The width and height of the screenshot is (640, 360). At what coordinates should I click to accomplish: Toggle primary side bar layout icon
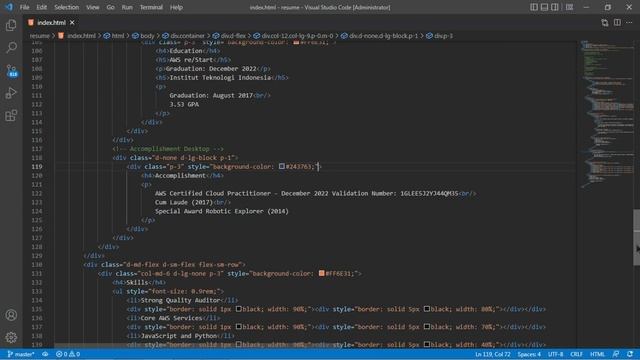(534, 7)
